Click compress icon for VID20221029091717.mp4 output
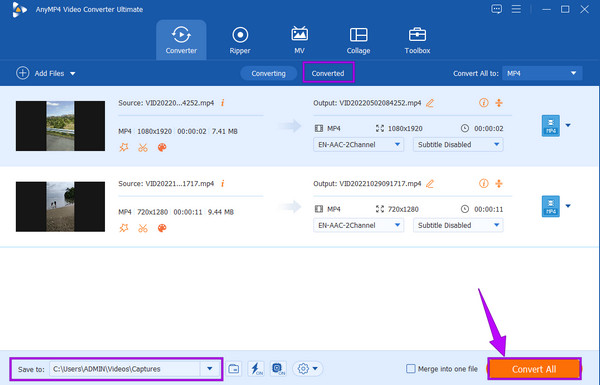The height and width of the screenshot is (385, 600). point(499,183)
